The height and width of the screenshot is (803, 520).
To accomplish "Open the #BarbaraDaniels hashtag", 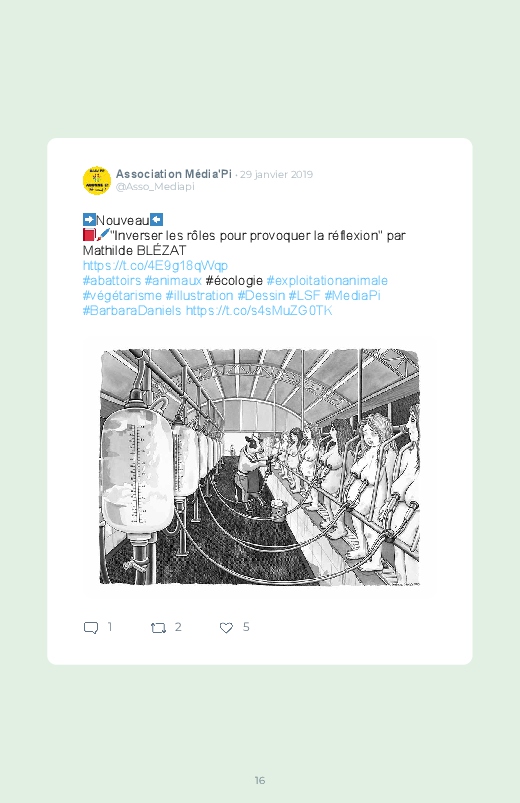I will coord(132,310).
